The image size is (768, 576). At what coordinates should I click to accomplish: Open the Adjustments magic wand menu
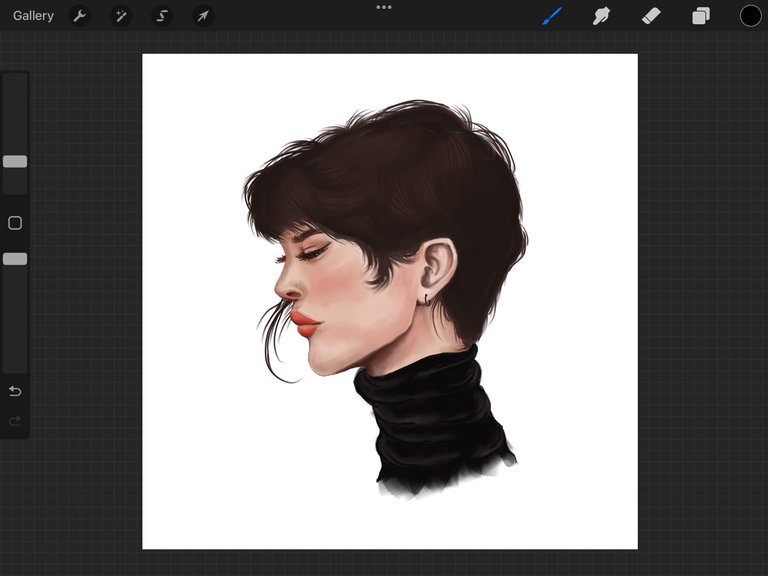tap(120, 16)
